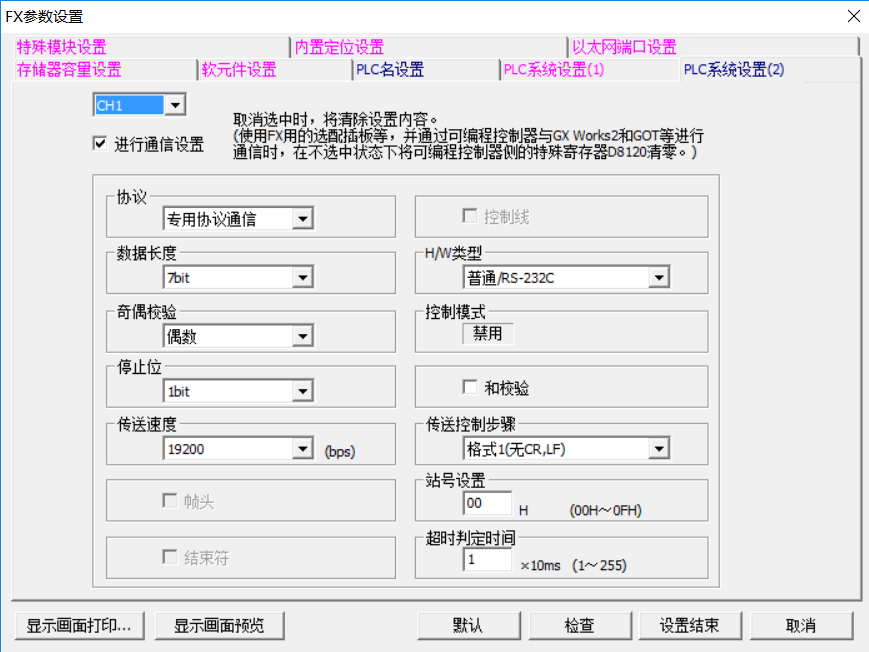Image resolution: width=869 pixels, height=652 pixels.
Task: Close the FX参数设置 dialog window
Action: [852, 16]
